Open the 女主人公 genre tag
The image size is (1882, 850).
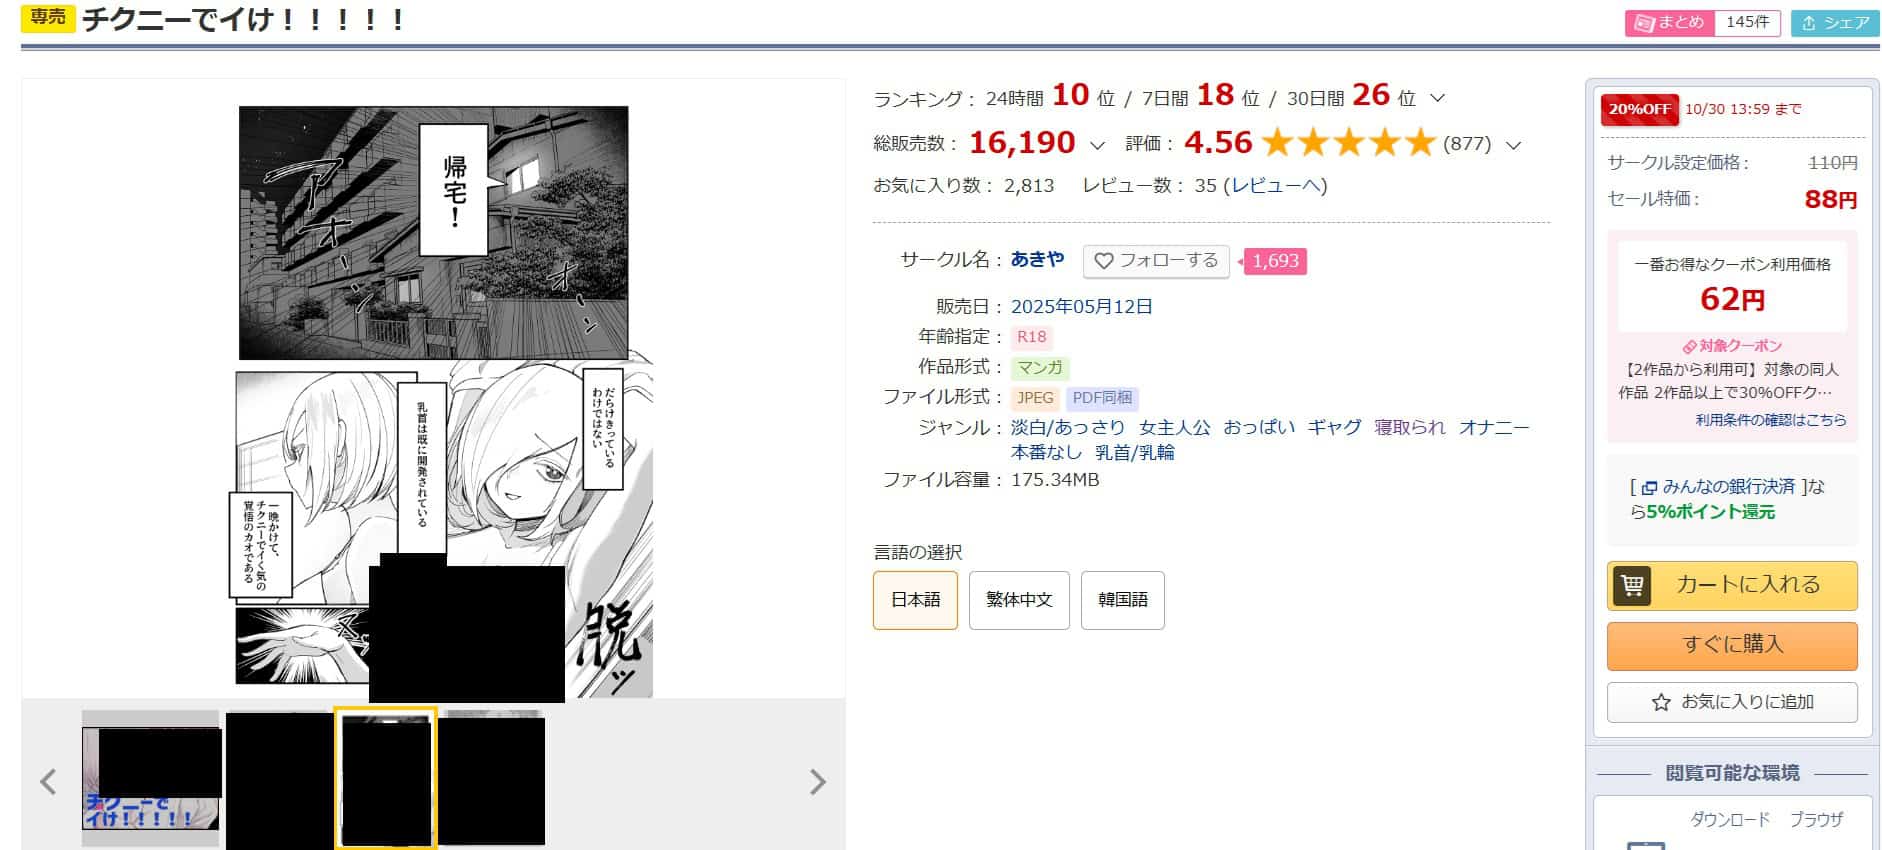pos(1174,427)
